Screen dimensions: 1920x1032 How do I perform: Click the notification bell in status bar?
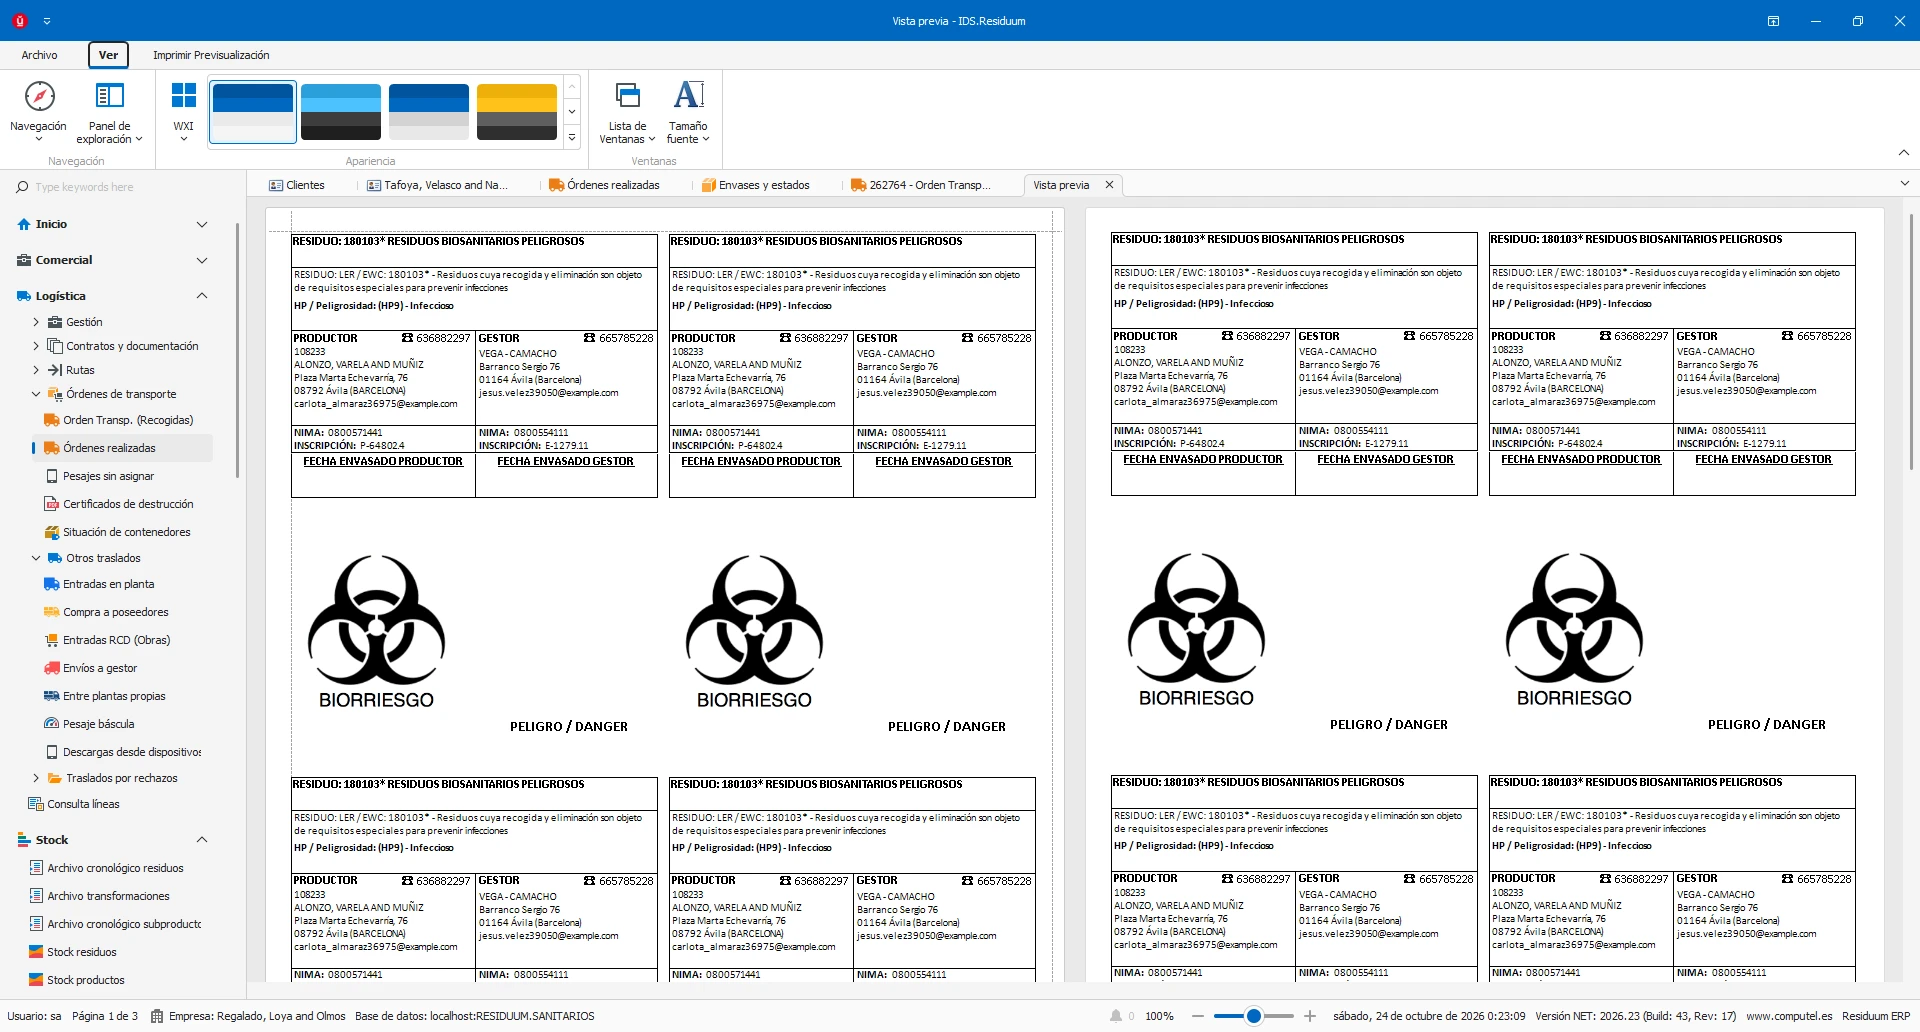coord(1116,1016)
